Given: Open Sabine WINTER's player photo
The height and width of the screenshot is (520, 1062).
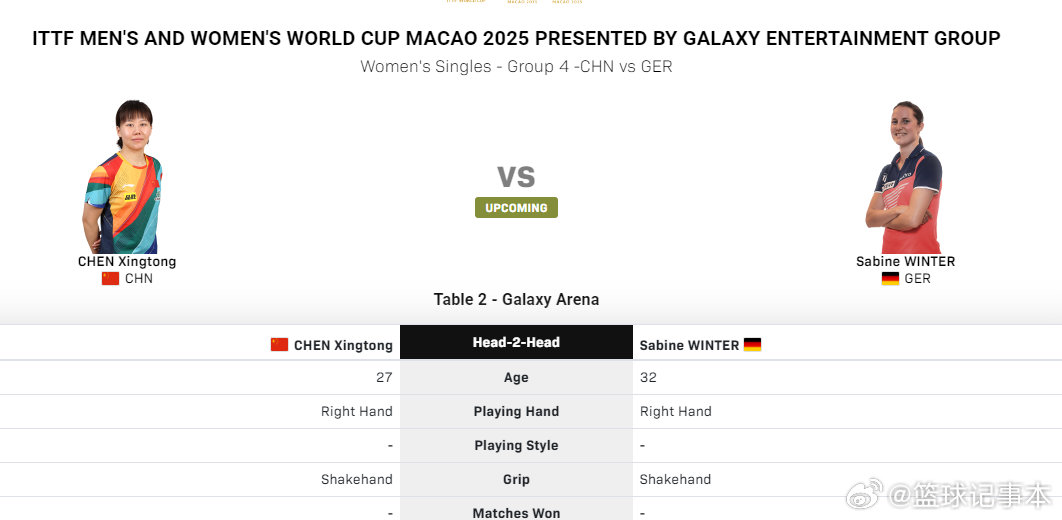Looking at the screenshot, I should tap(904, 176).
